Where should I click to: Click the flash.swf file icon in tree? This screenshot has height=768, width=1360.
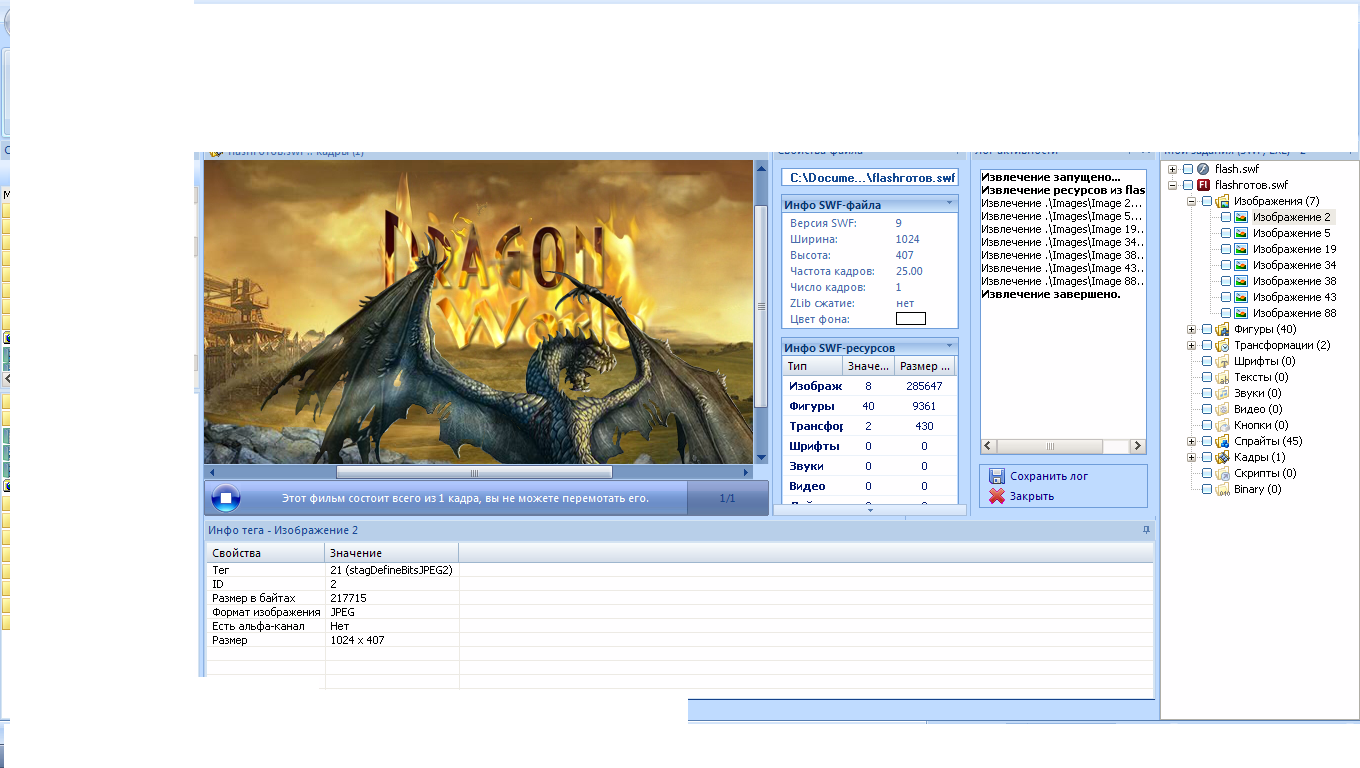pos(1204,169)
